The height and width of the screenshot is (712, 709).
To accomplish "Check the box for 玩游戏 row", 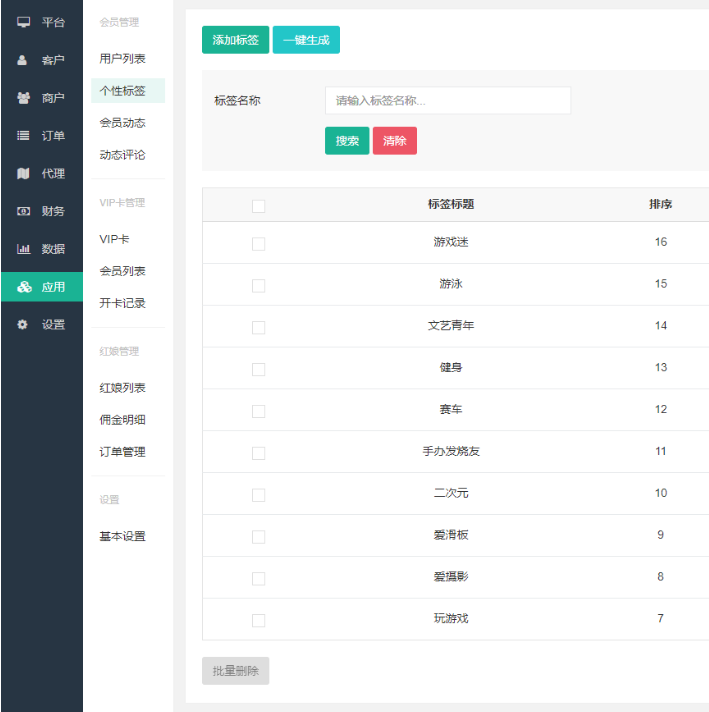I will (x=258, y=620).
